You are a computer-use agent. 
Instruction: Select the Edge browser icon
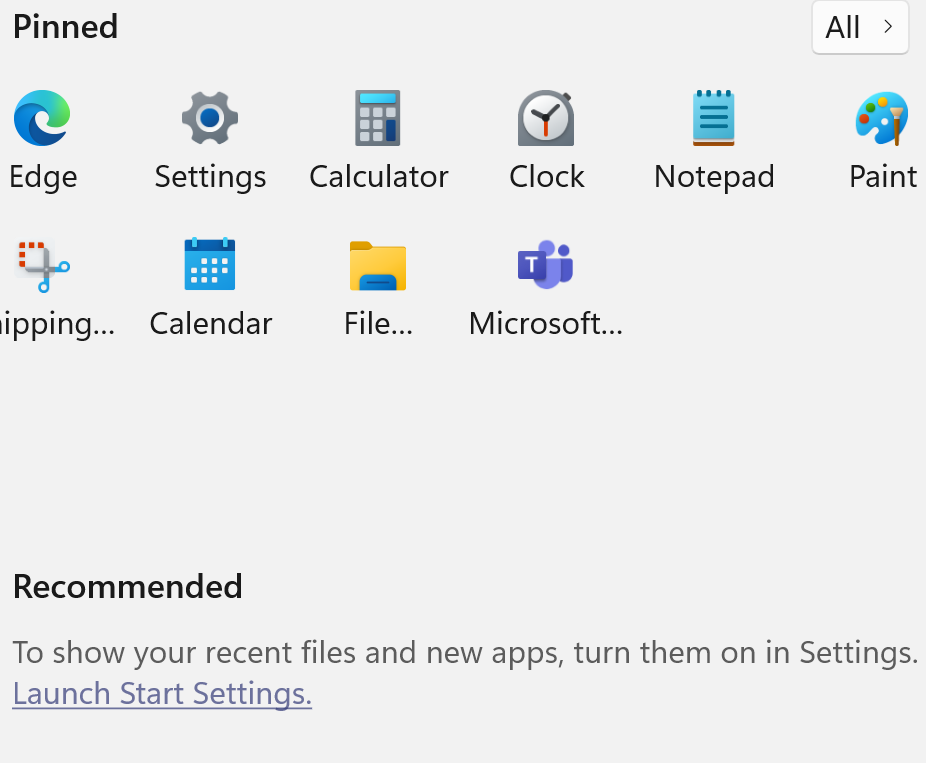pyautogui.click(x=41, y=118)
